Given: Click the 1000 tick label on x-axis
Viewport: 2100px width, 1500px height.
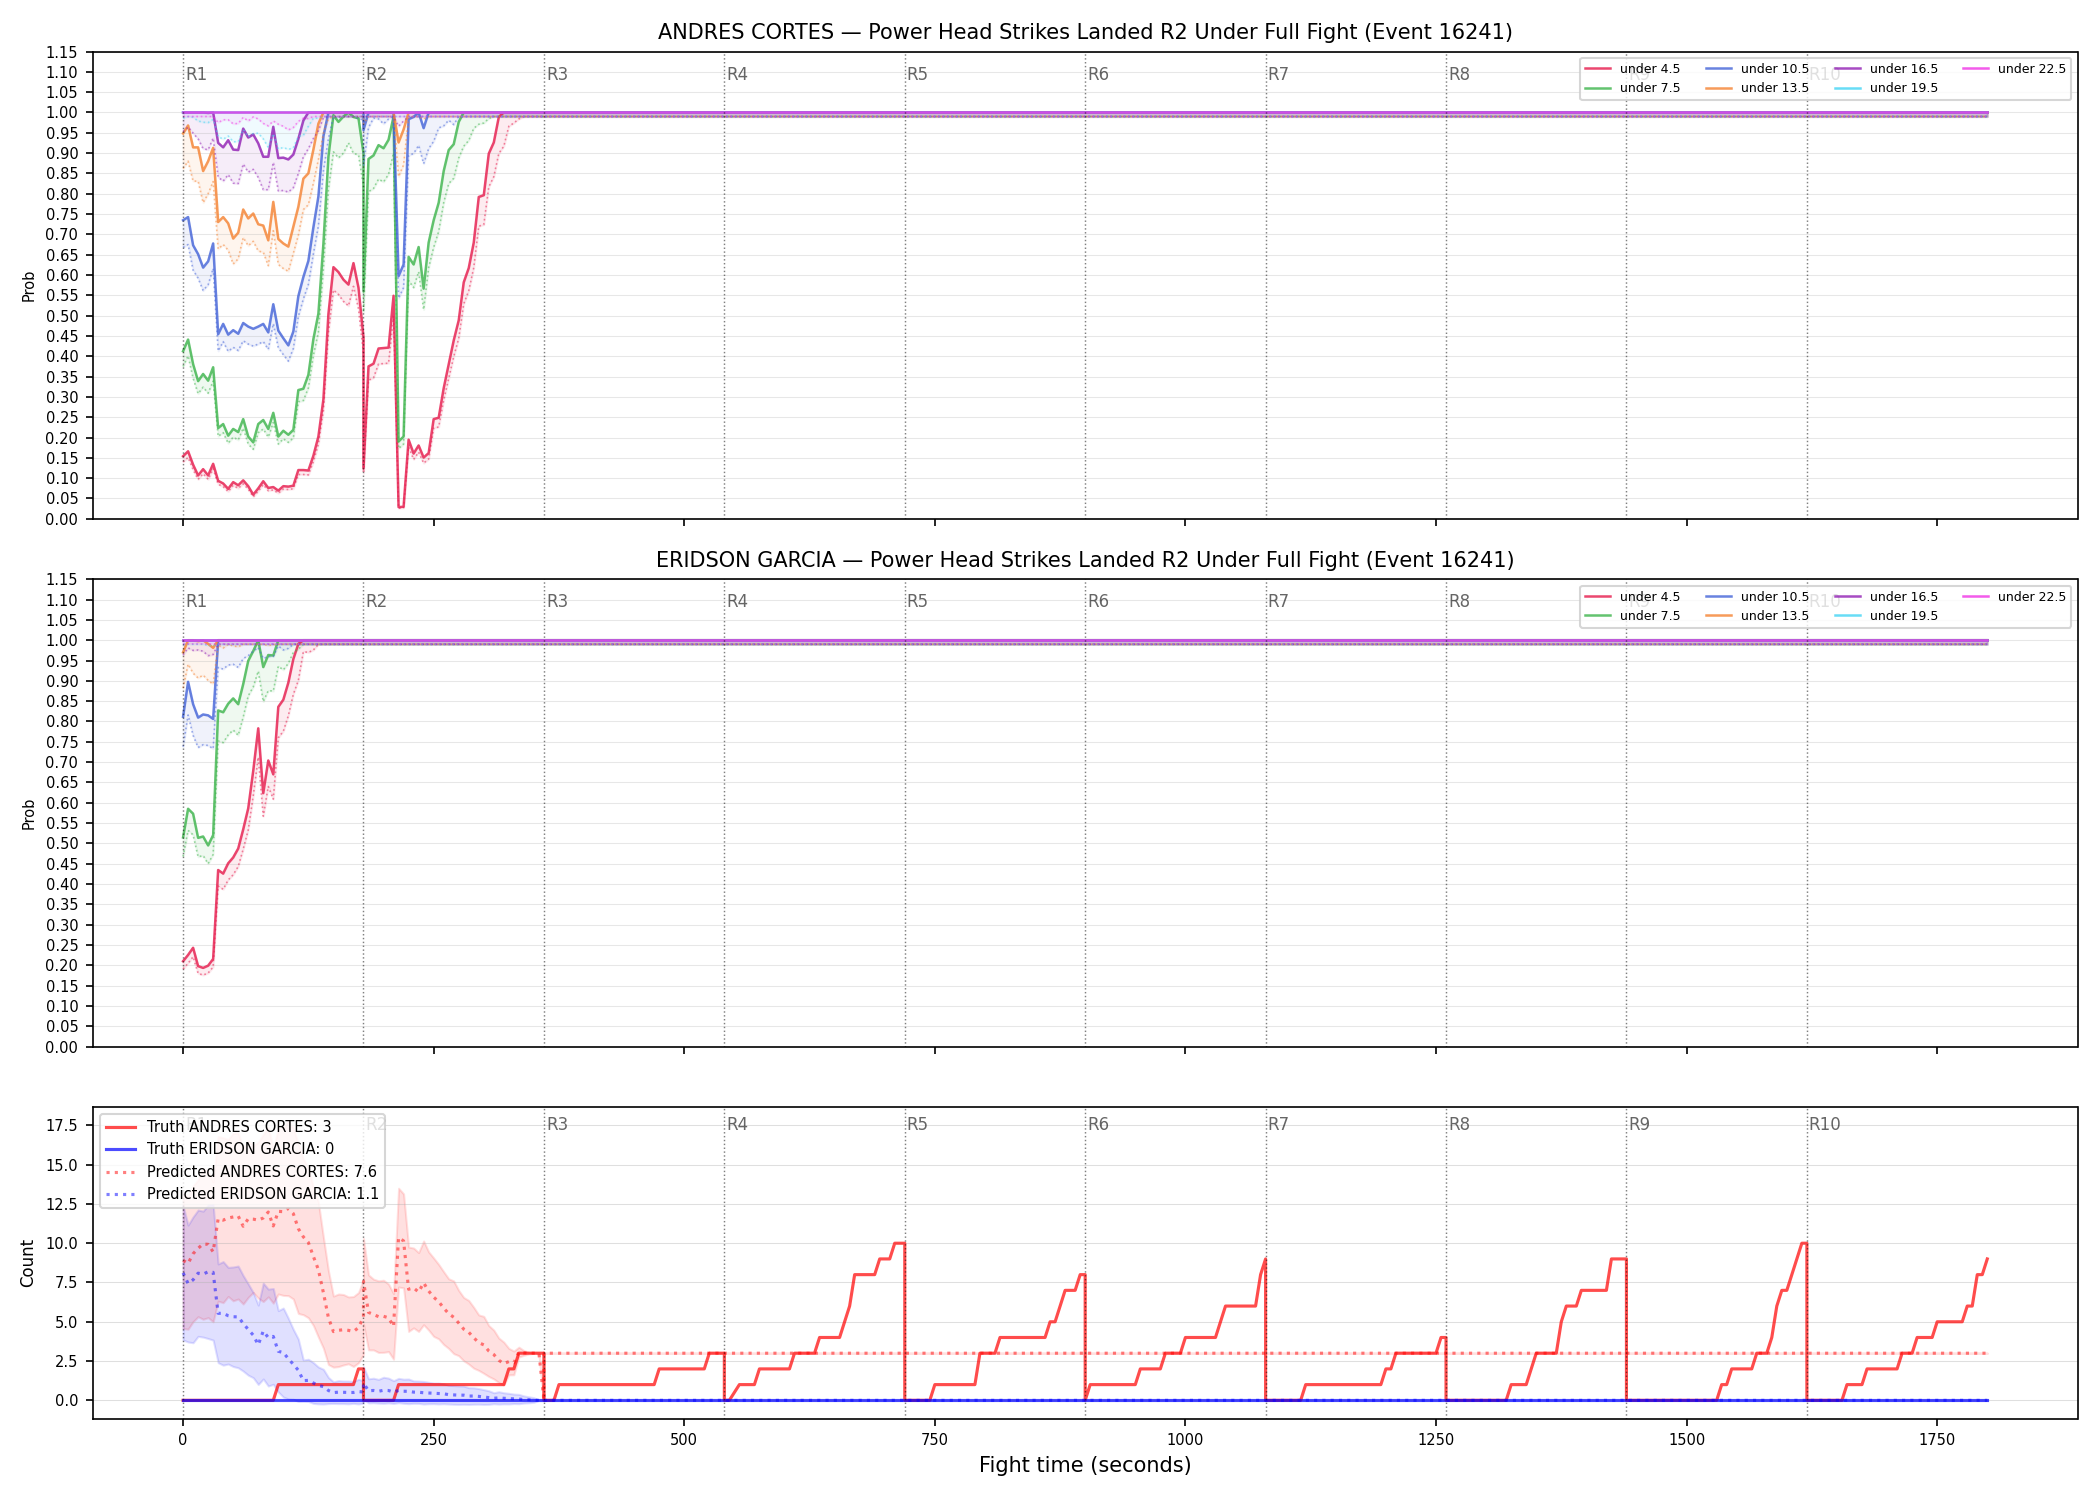Looking at the screenshot, I should [1185, 1440].
